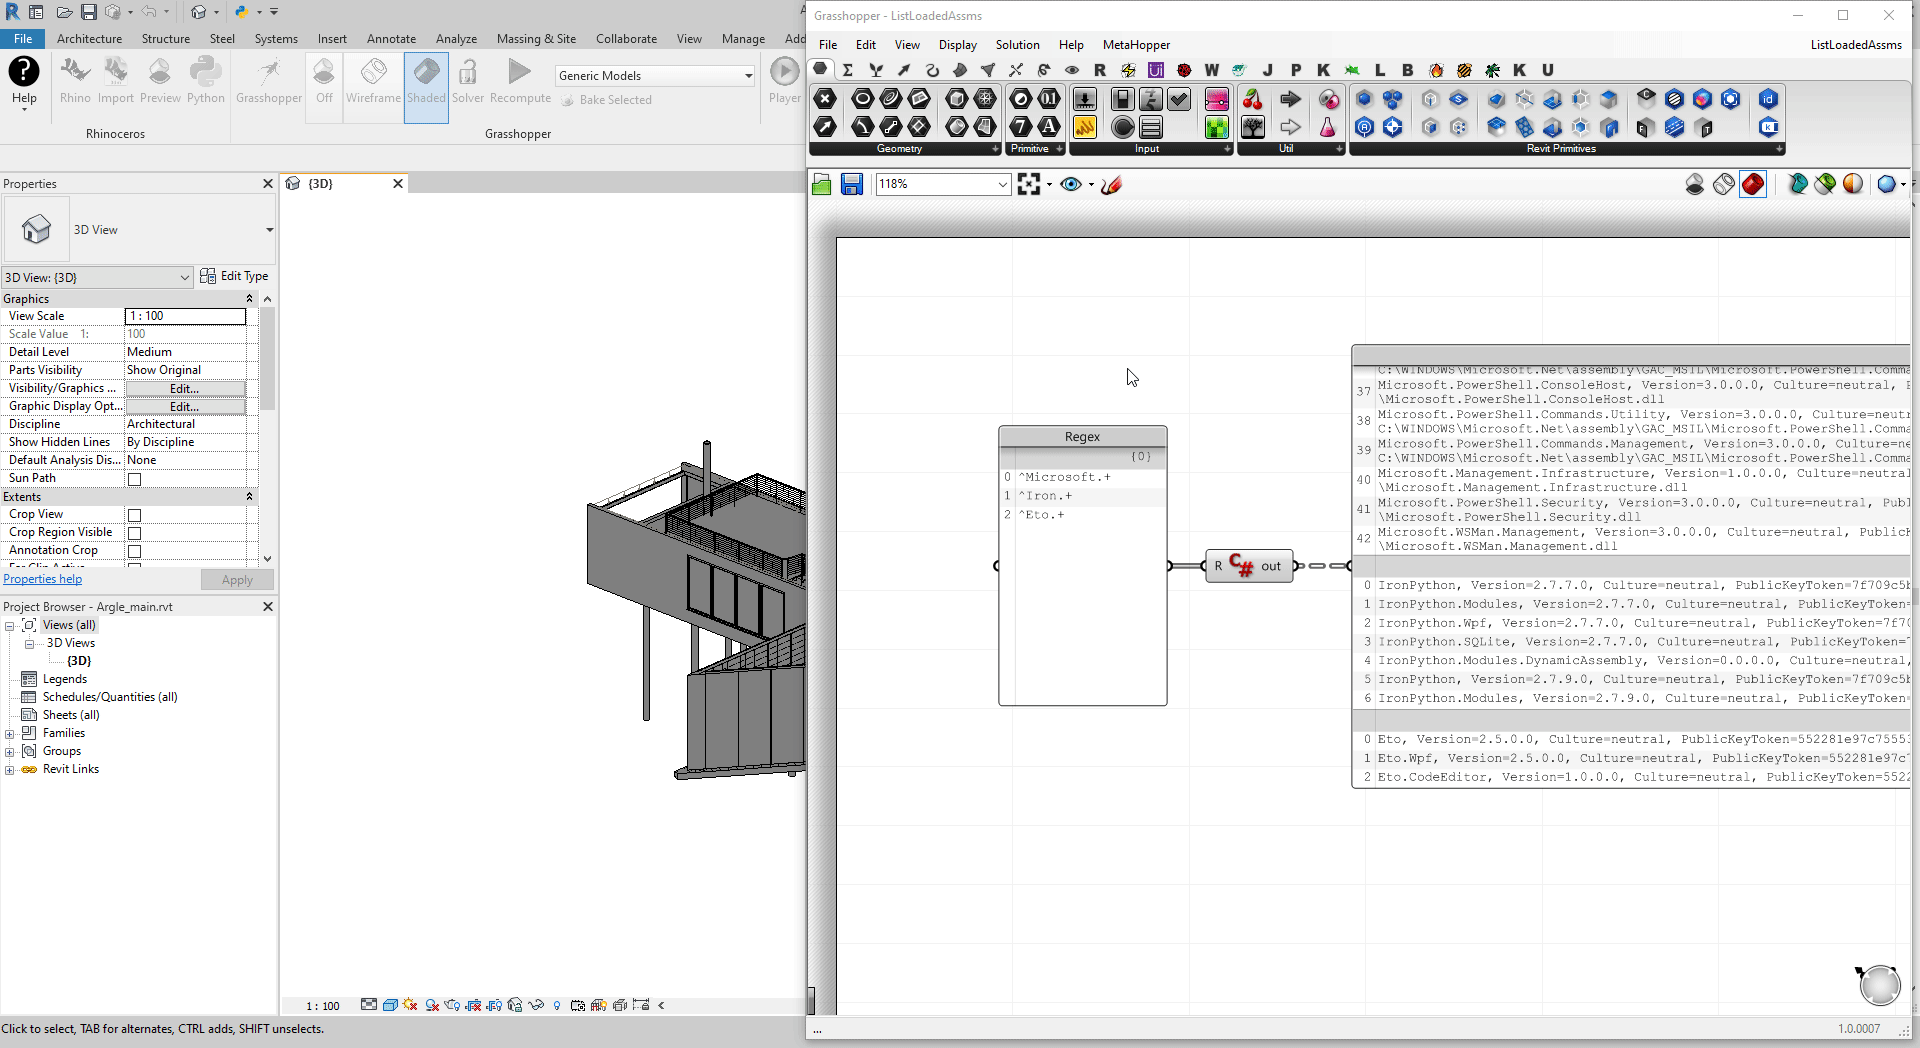The height and width of the screenshot is (1048, 1920).
Task: Save the Grasshopper document with the floppy icon
Action: [x=851, y=184]
